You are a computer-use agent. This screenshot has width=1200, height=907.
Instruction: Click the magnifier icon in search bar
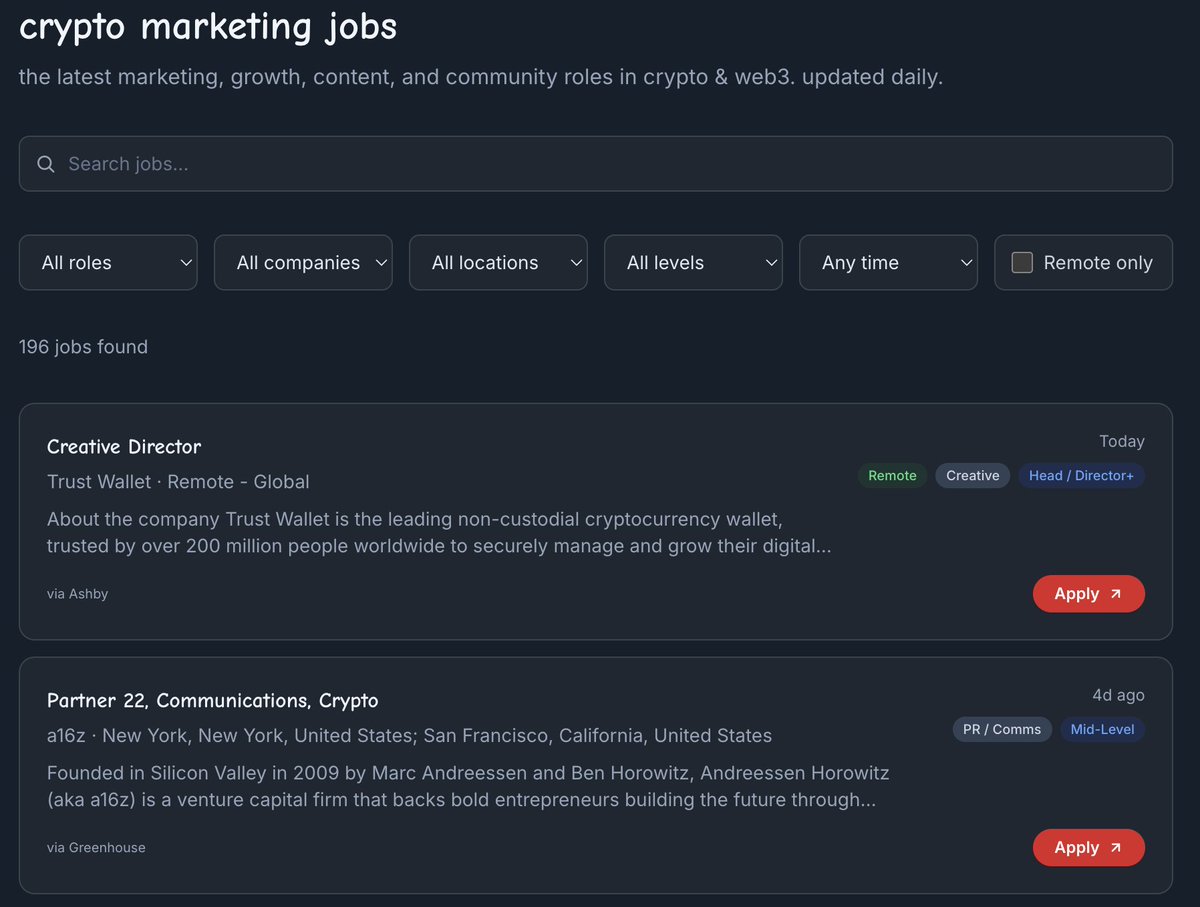tap(46, 164)
